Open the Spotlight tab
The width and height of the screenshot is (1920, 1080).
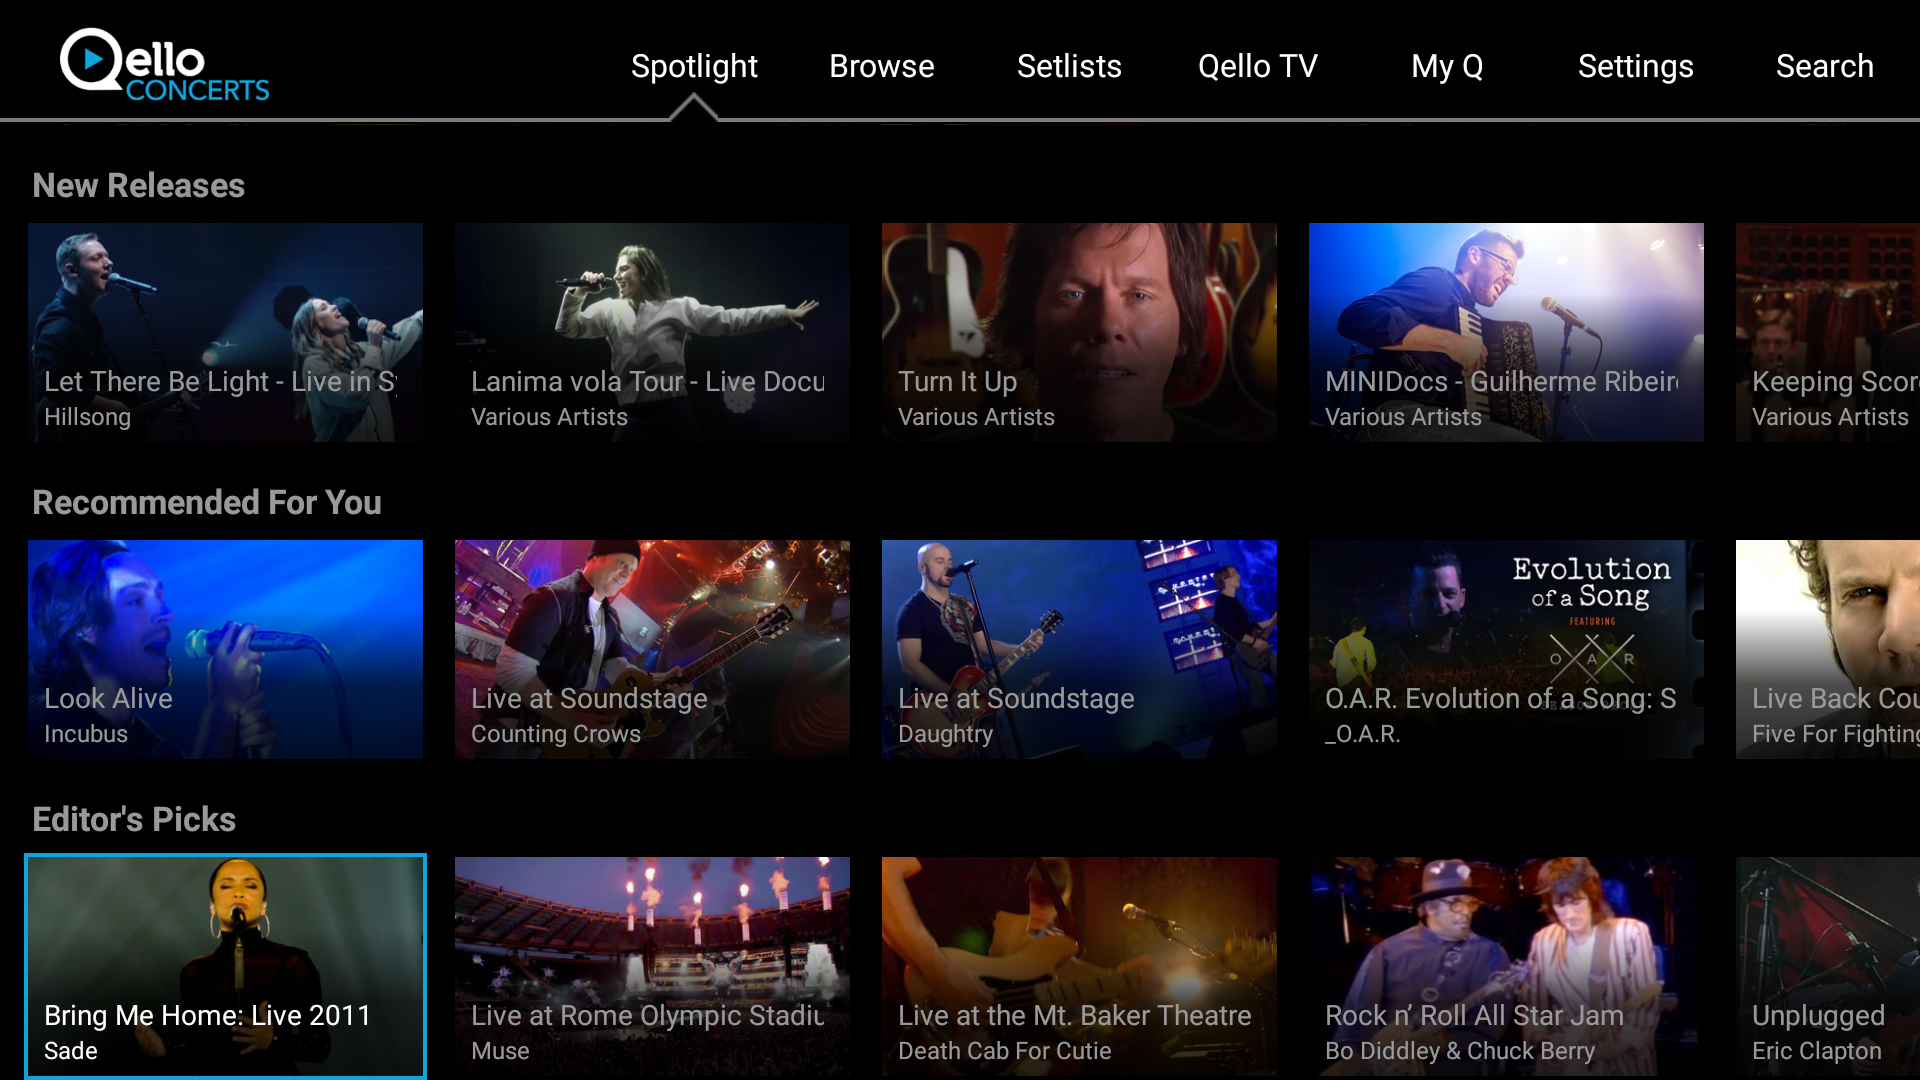[x=694, y=66]
